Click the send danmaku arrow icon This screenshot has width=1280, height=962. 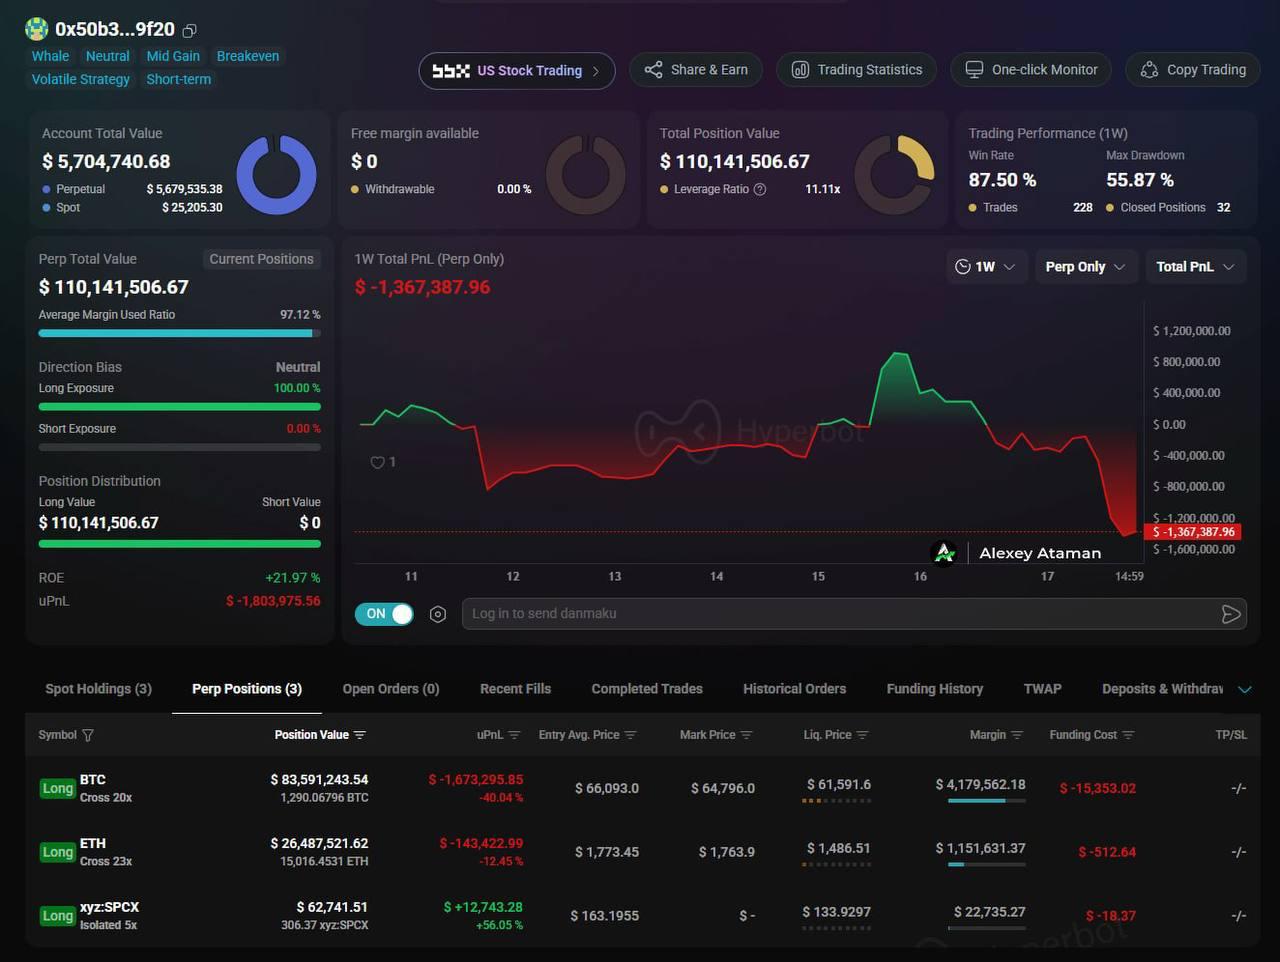pos(1231,614)
